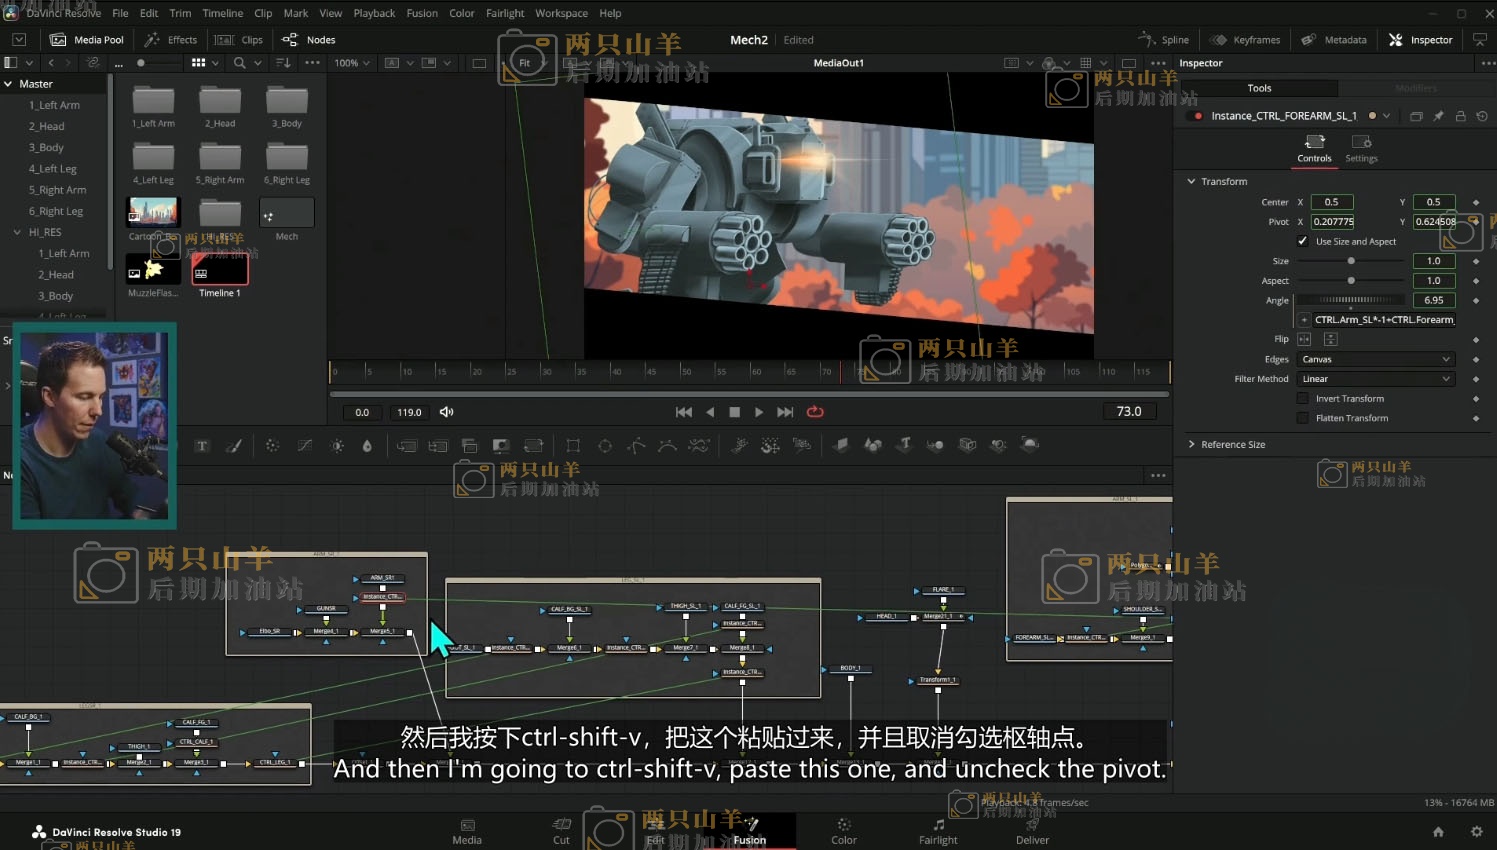Screen dimensions: 1497x850
Task: Switch to the Color page tab
Action: [x=843, y=831]
